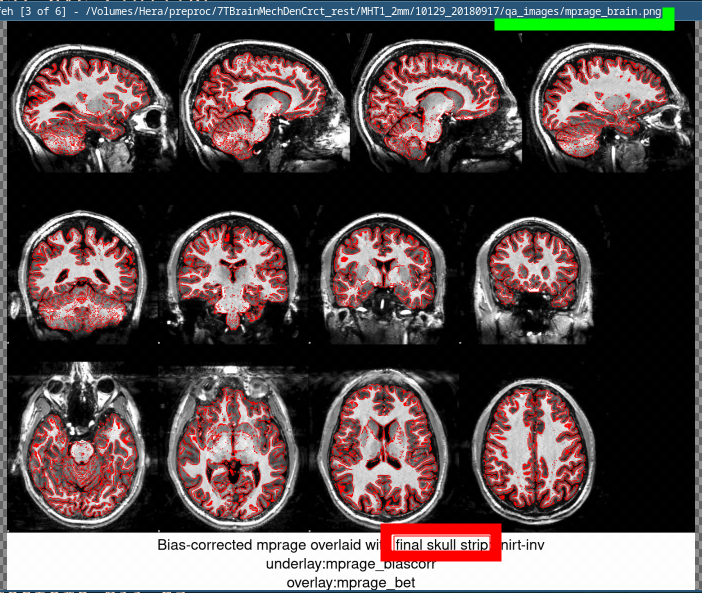
Task: Click the fourth axial slice near top of brain
Action: tap(535, 449)
